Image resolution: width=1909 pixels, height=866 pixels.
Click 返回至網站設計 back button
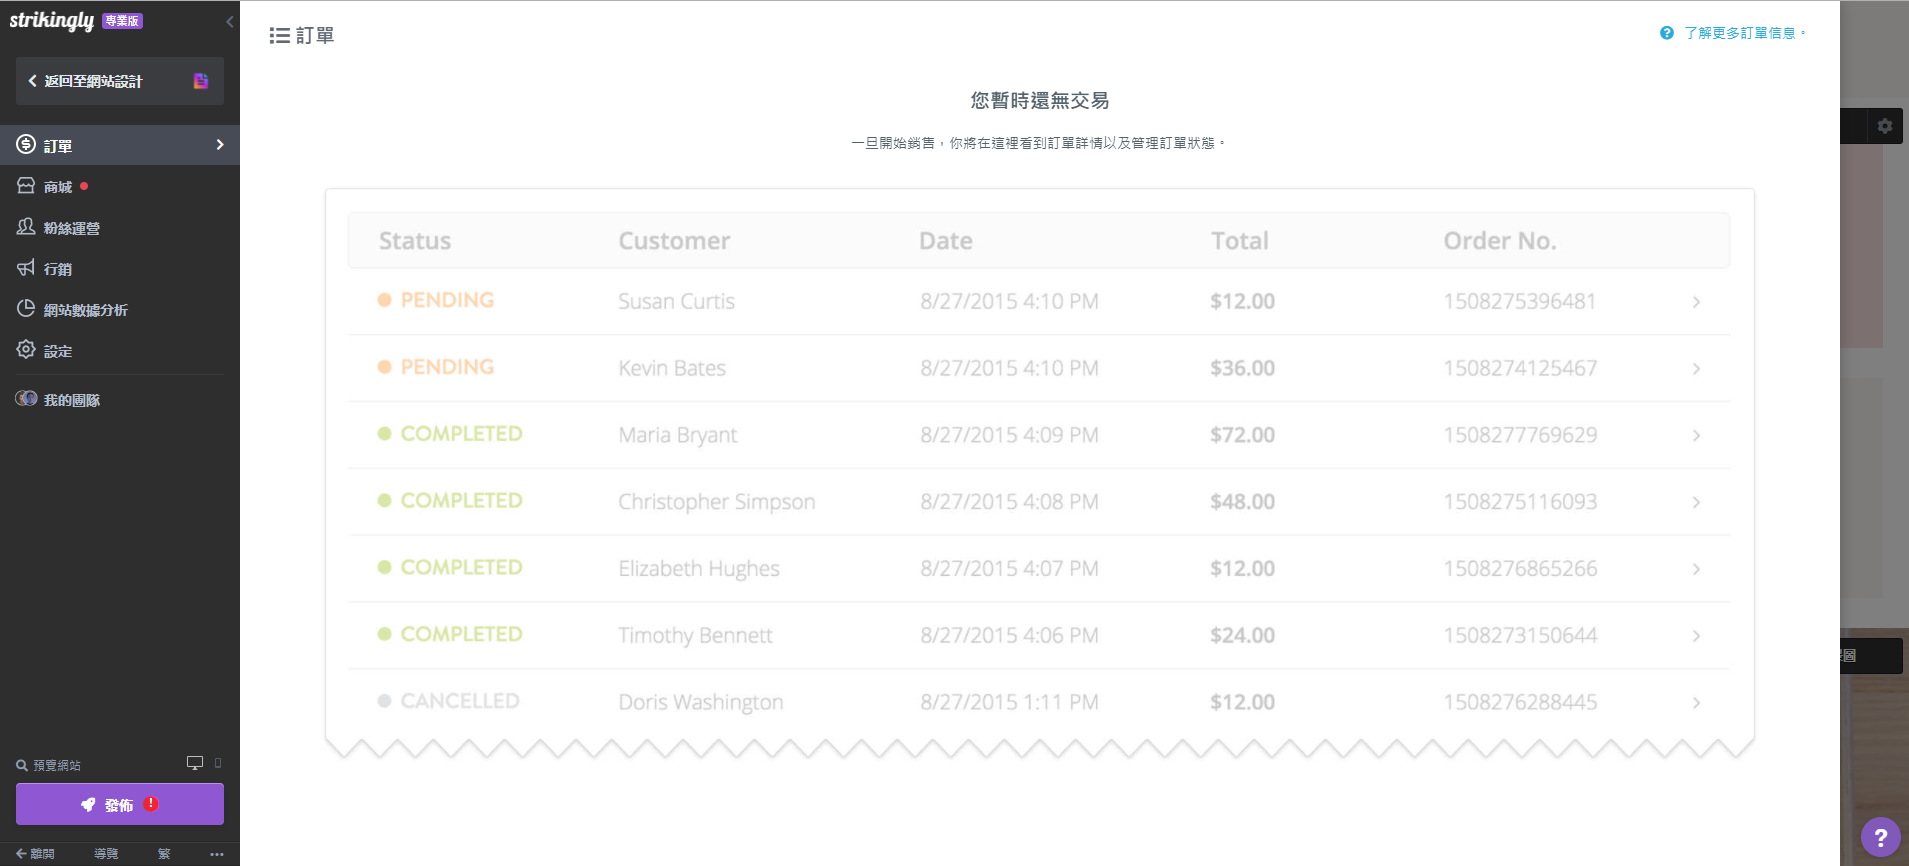pos(92,81)
